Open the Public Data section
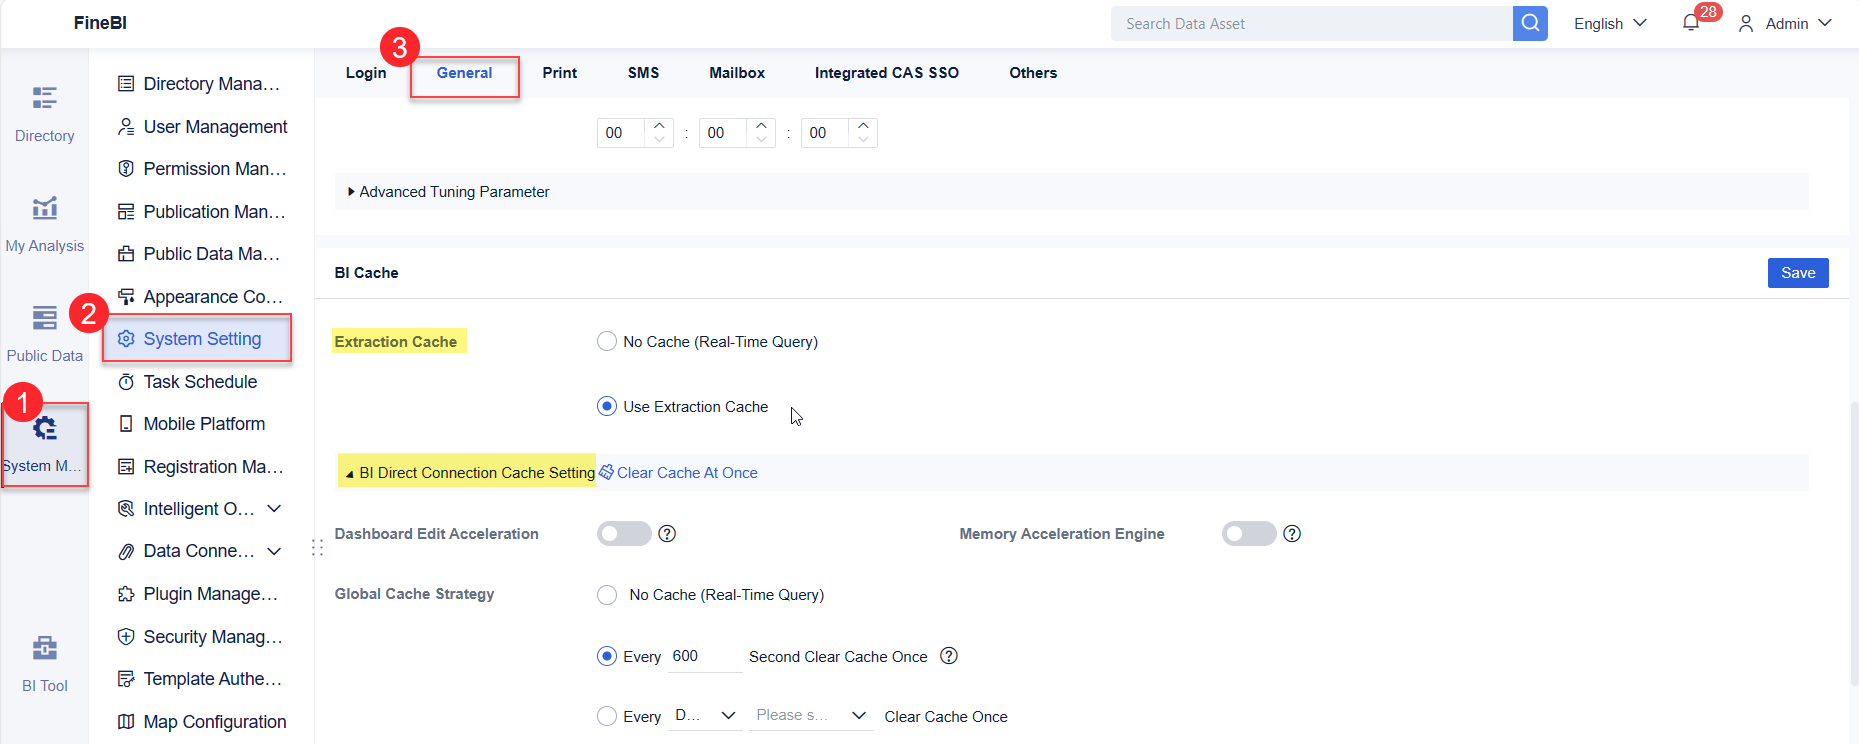1859x744 pixels. point(45,335)
